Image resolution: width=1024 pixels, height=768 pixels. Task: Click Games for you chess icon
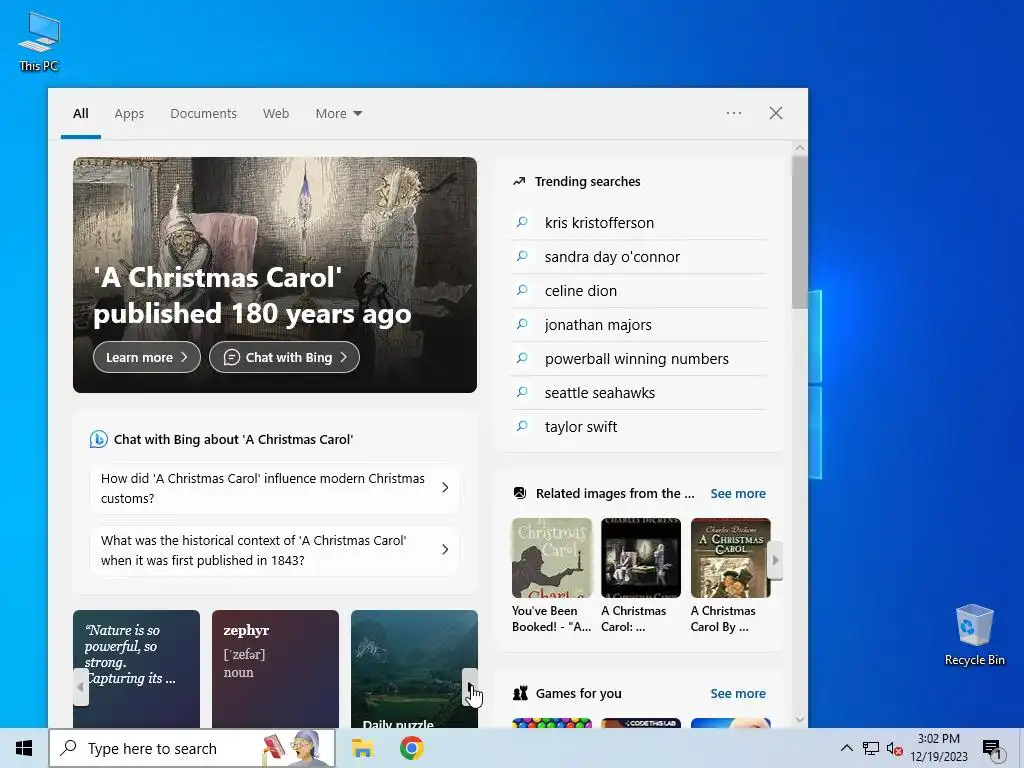(520, 694)
